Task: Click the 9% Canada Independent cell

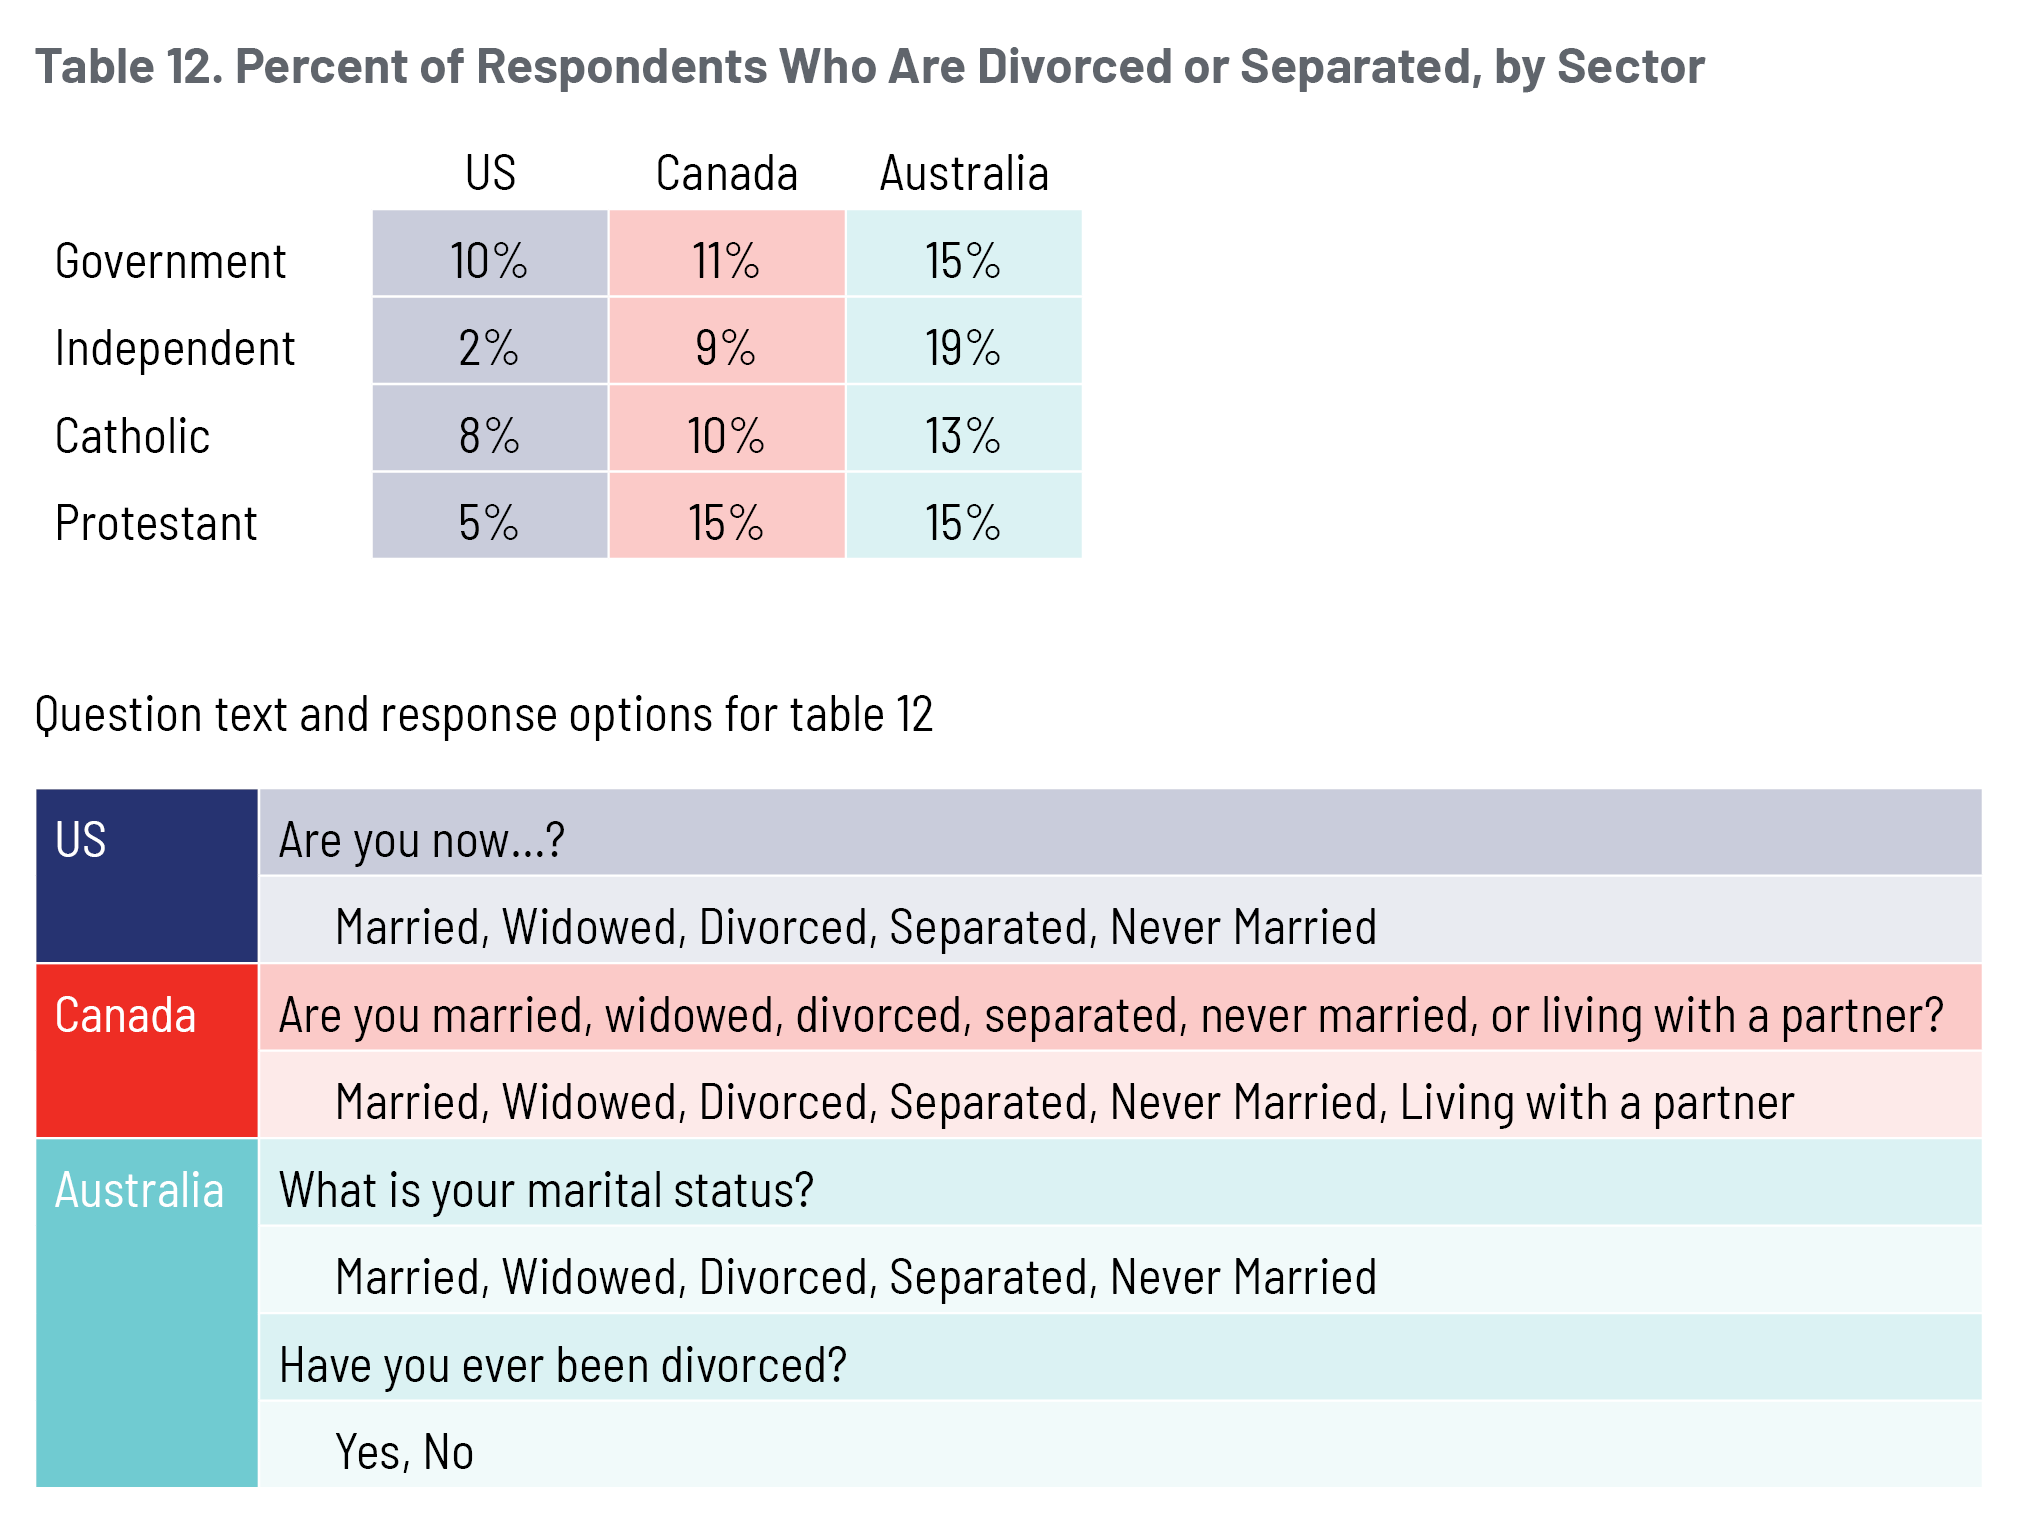Action: (726, 349)
